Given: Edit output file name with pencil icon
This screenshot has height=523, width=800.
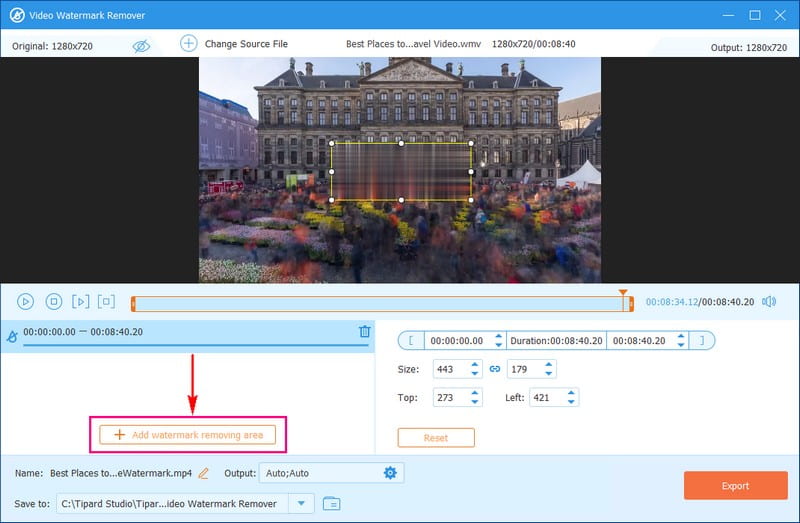Looking at the screenshot, I should 204,472.
